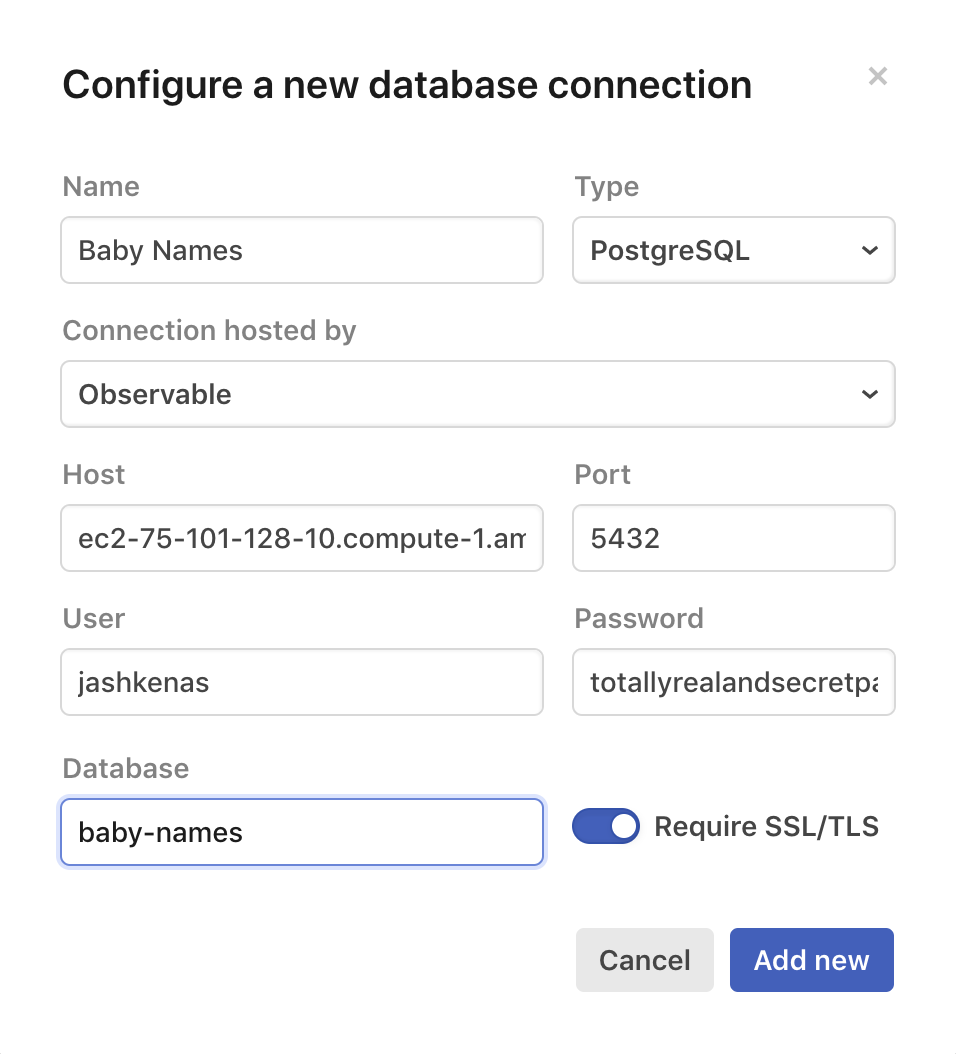Screen dimensions: 956x1054
Task: Expand the Connection hosted by dropdown
Action: pos(478,394)
